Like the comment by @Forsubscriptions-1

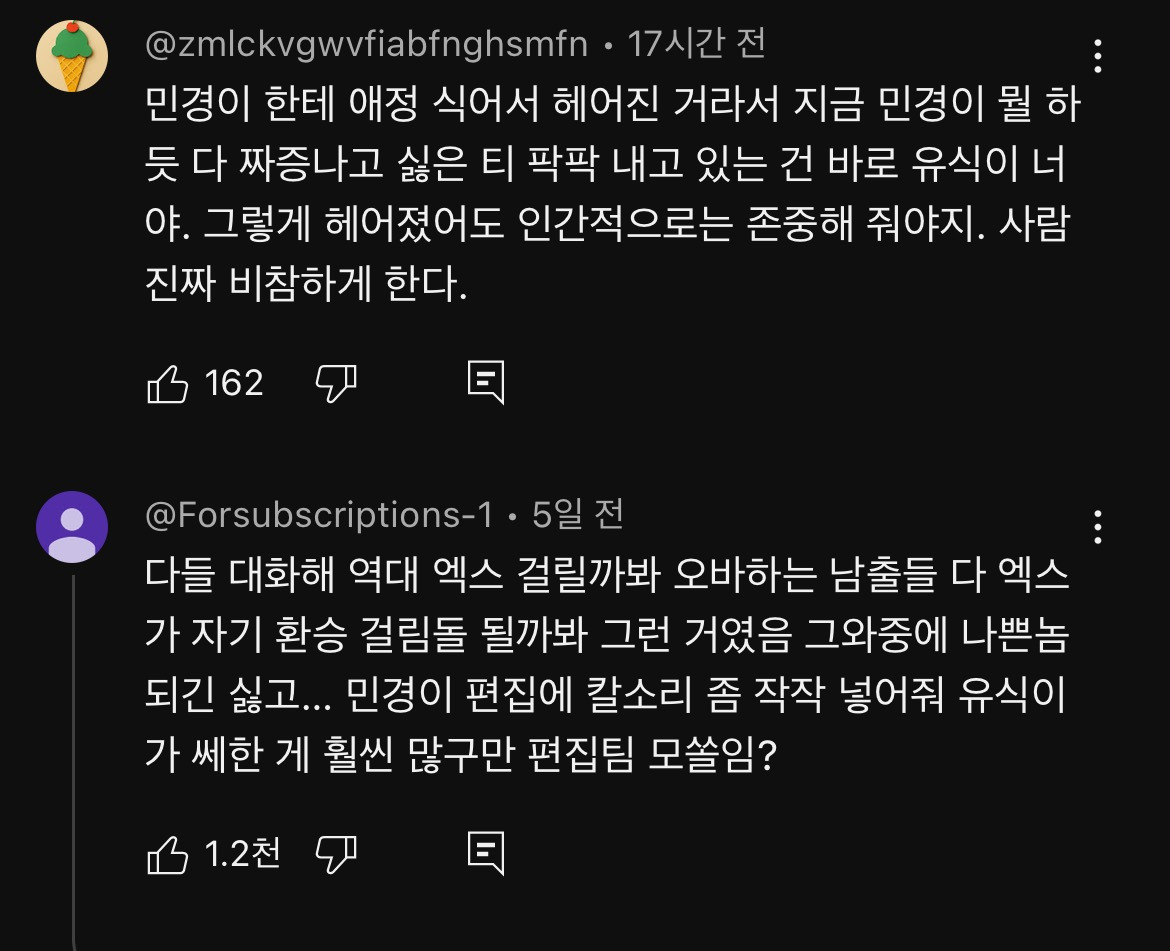(x=168, y=854)
